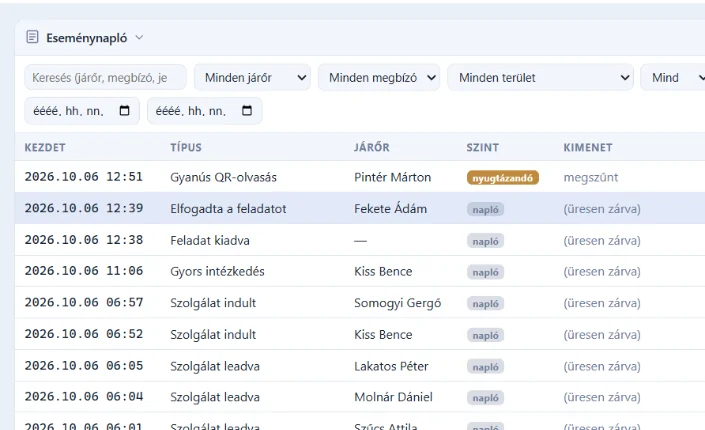Sort by TÍPUS column header
705x430 pixels.
(186, 148)
